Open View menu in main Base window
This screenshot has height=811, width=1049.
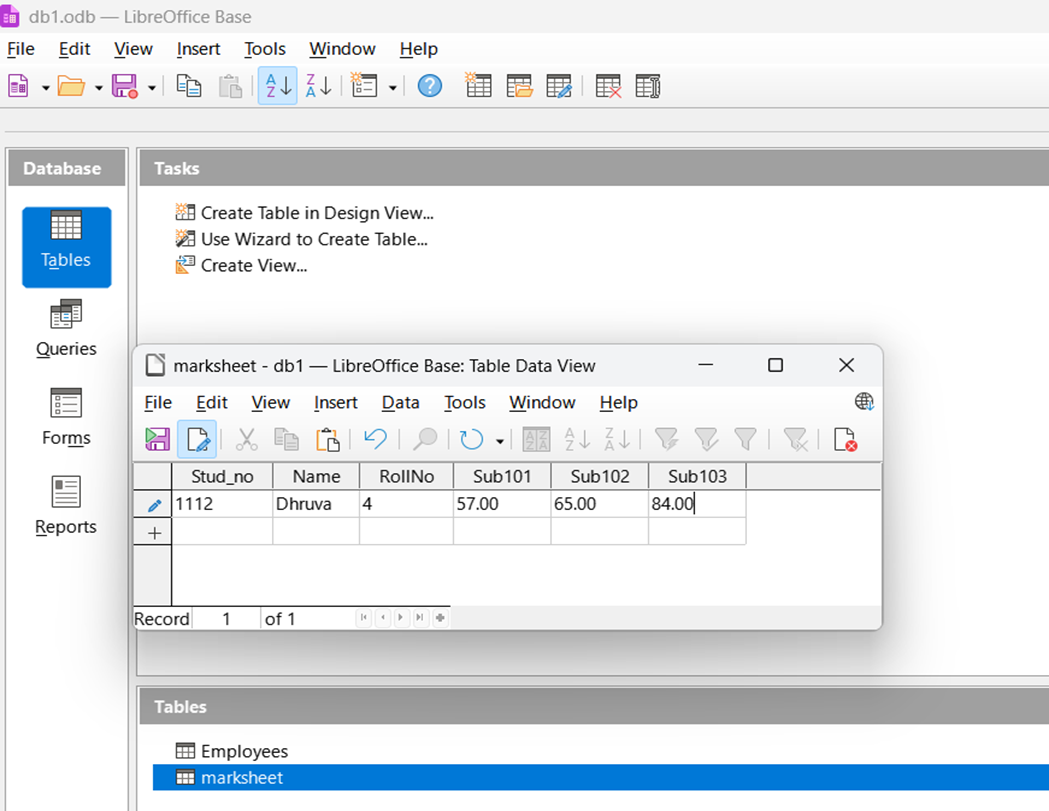tap(133, 49)
